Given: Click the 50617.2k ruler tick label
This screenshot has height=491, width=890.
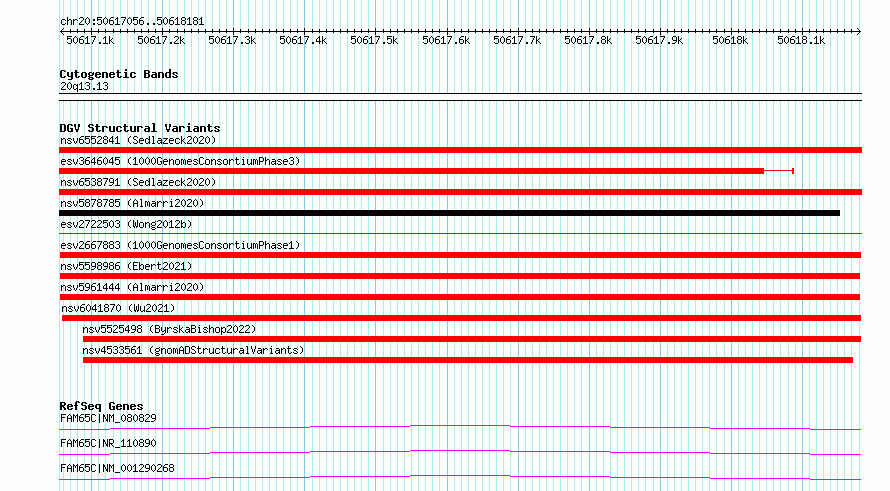Looking at the screenshot, I should coord(161,40).
